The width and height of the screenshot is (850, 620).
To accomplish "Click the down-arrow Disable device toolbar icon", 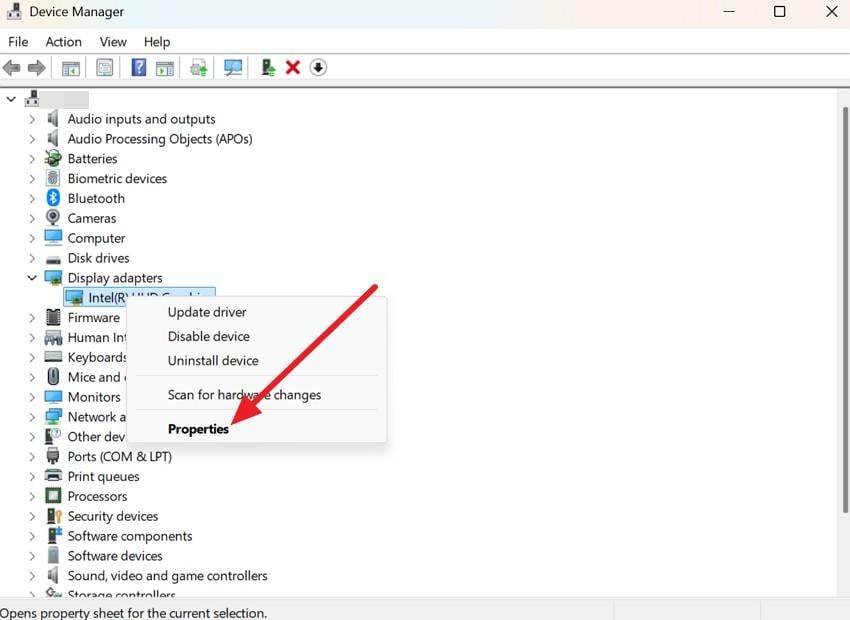I will pyautogui.click(x=318, y=67).
